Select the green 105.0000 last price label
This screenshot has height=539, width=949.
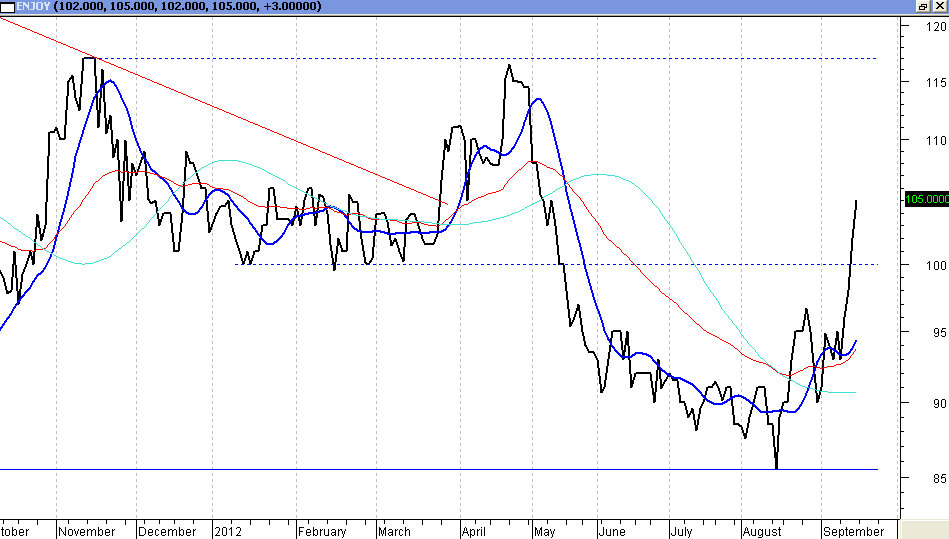[927, 199]
